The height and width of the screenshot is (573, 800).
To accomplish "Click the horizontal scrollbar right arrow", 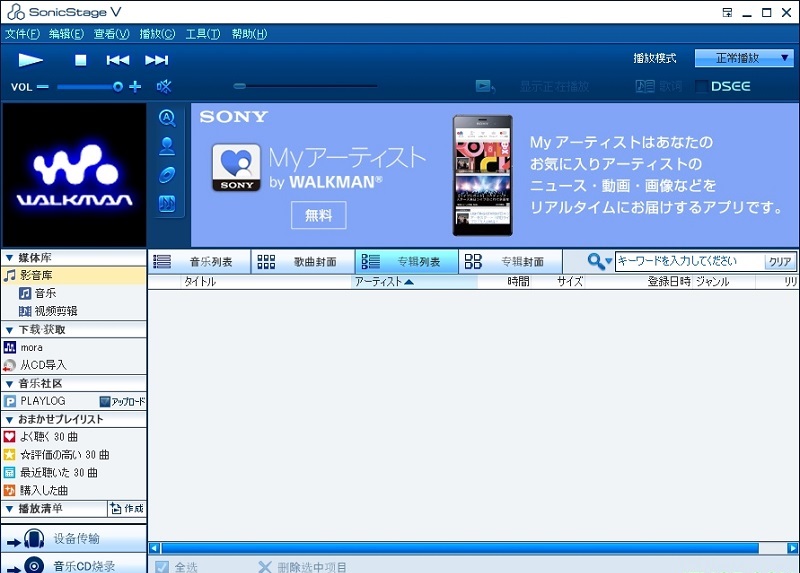I will pos(792,549).
